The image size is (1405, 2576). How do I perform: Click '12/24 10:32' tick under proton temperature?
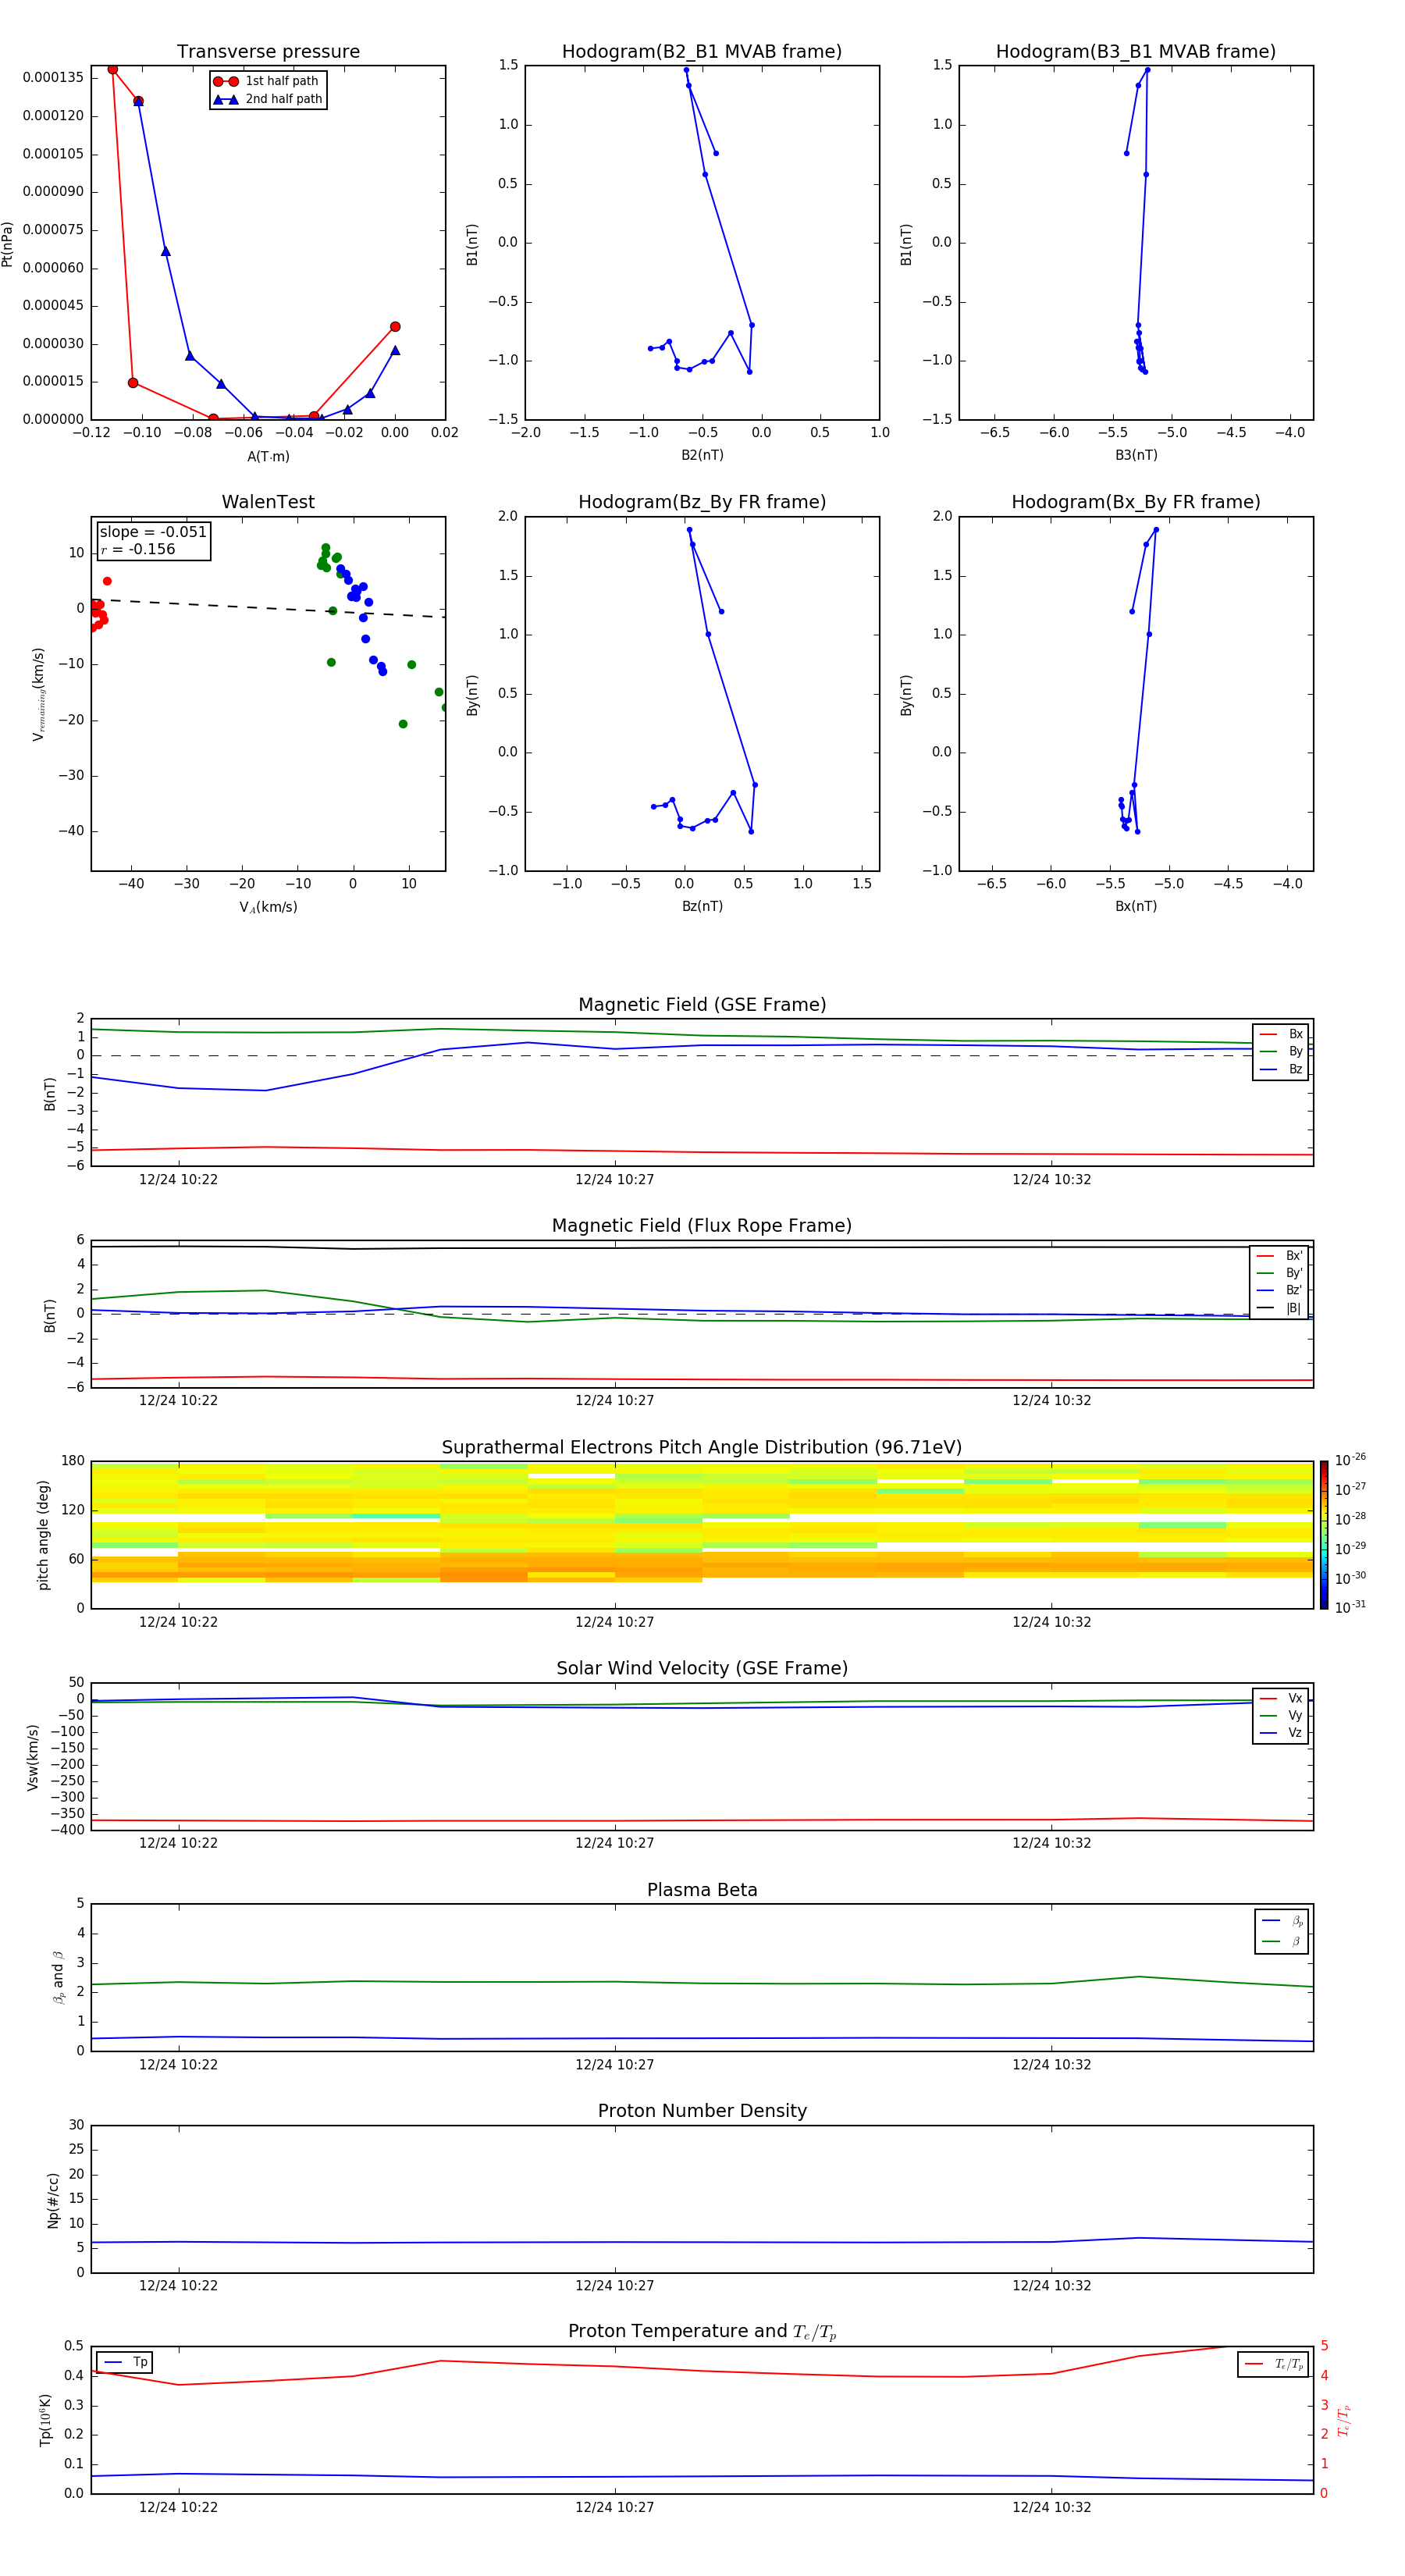pos(1051,2508)
